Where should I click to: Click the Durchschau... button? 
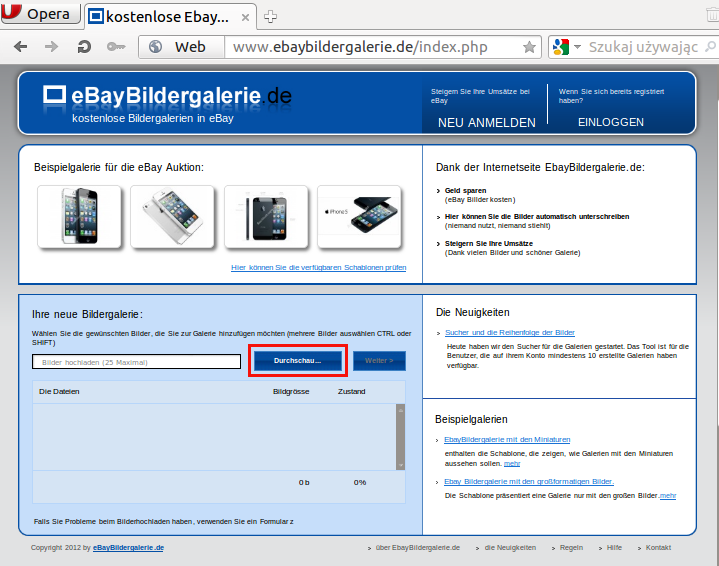tap(298, 361)
